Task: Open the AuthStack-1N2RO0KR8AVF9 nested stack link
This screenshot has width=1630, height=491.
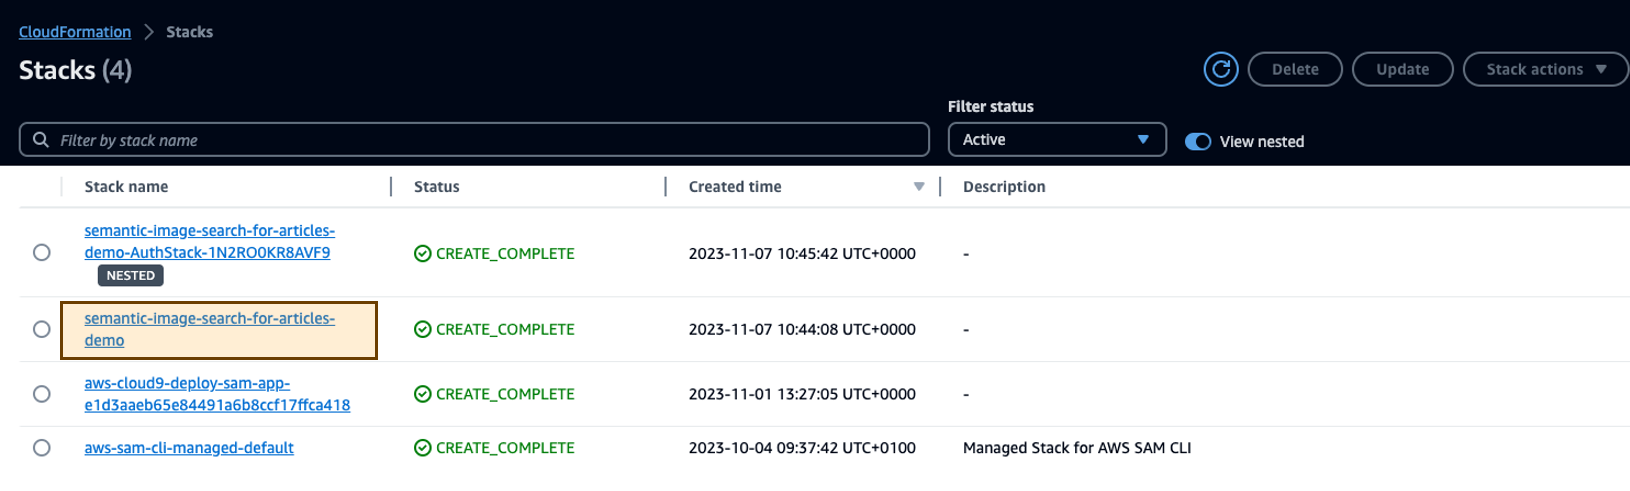Action: pos(209,241)
